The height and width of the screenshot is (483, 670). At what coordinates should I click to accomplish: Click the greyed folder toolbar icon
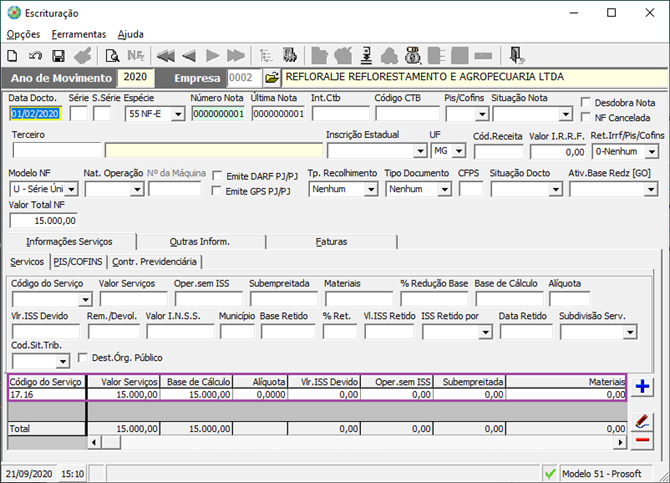coord(319,56)
